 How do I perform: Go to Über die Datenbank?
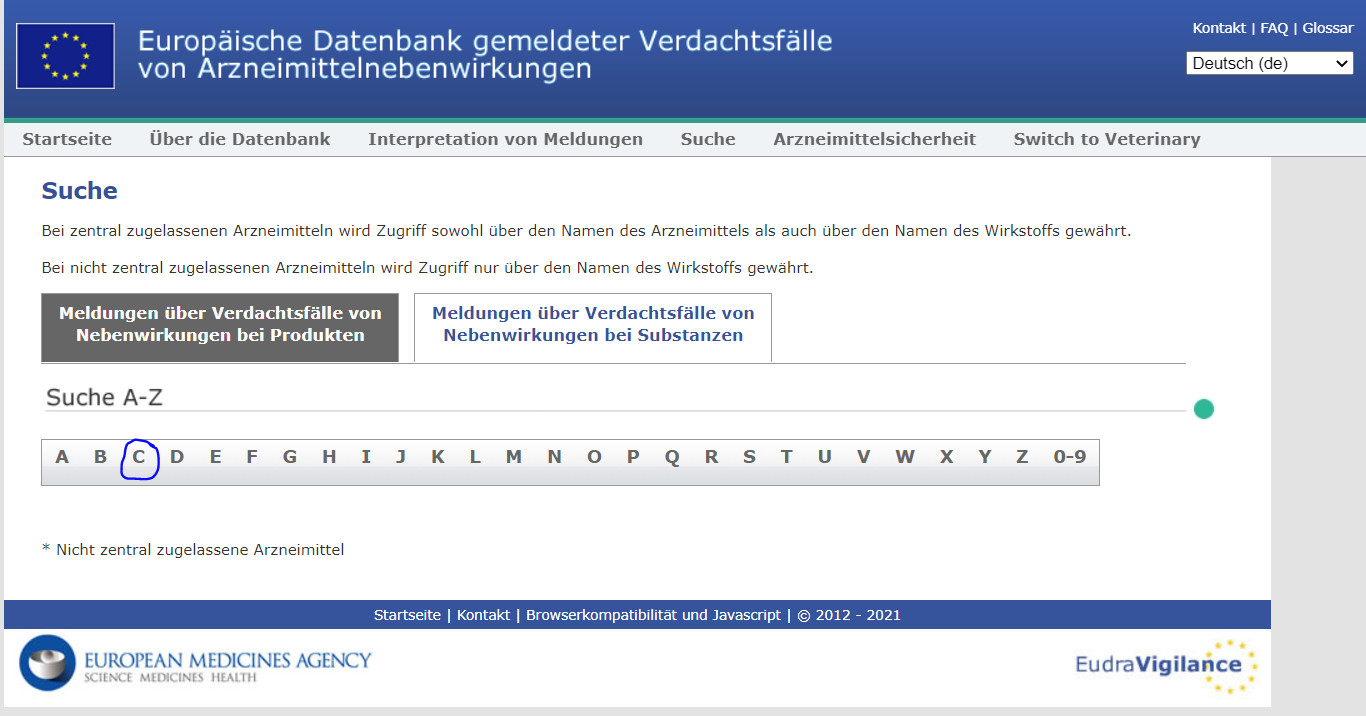(x=239, y=139)
